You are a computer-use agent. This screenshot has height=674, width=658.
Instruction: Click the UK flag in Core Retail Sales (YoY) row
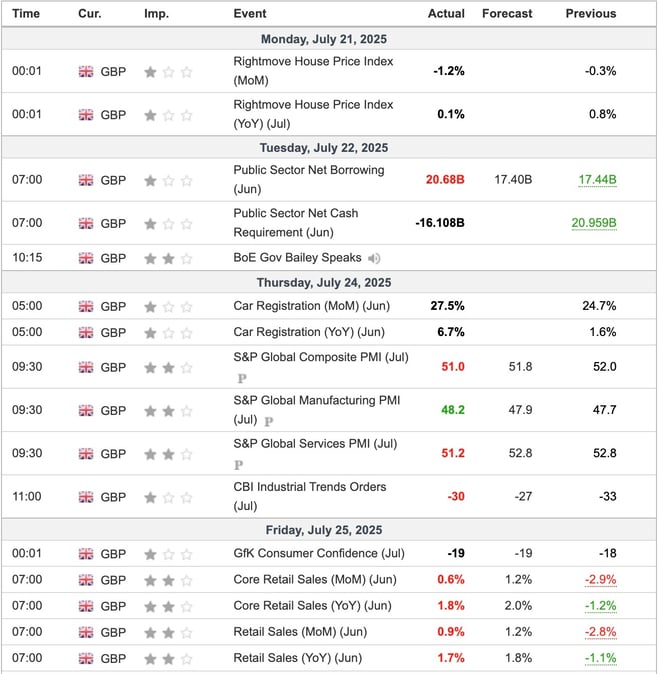click(86, 607)
